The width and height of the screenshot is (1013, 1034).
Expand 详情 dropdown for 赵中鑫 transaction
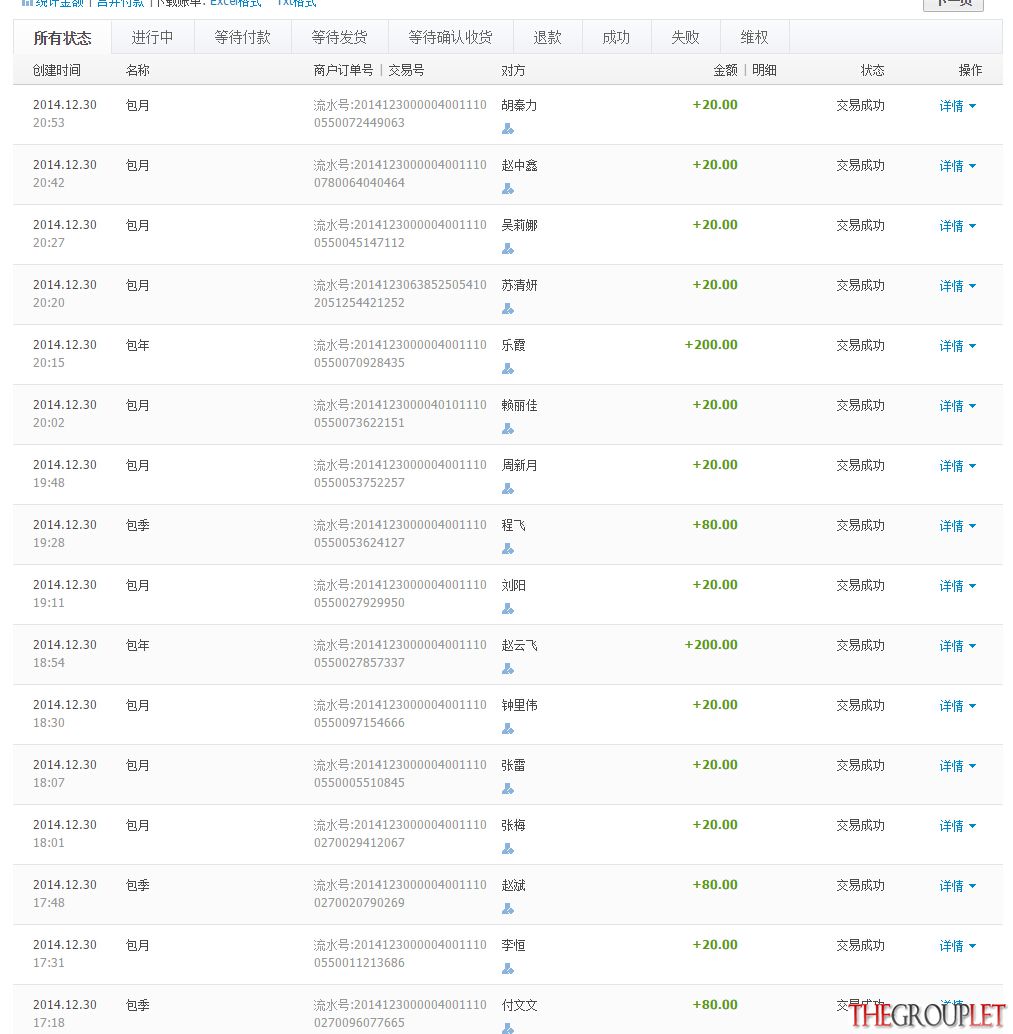point(958,166)
